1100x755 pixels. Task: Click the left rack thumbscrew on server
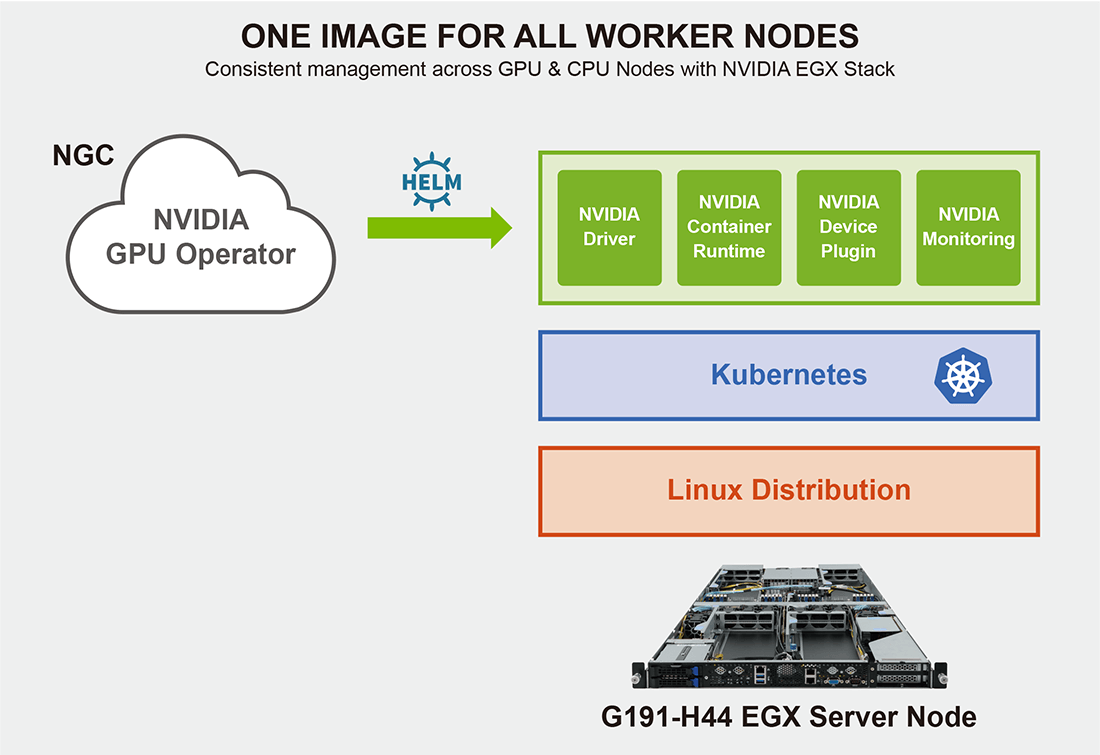638,678
